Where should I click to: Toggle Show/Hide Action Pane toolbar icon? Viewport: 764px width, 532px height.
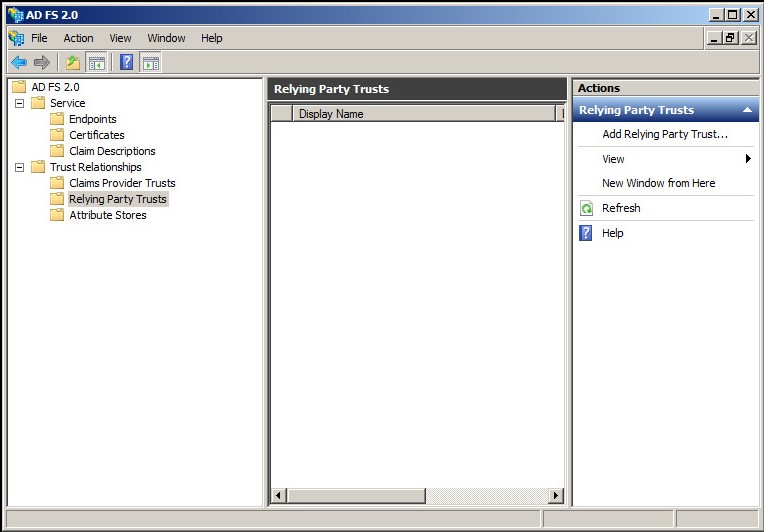pyautogui.click(x=151, y=62)
